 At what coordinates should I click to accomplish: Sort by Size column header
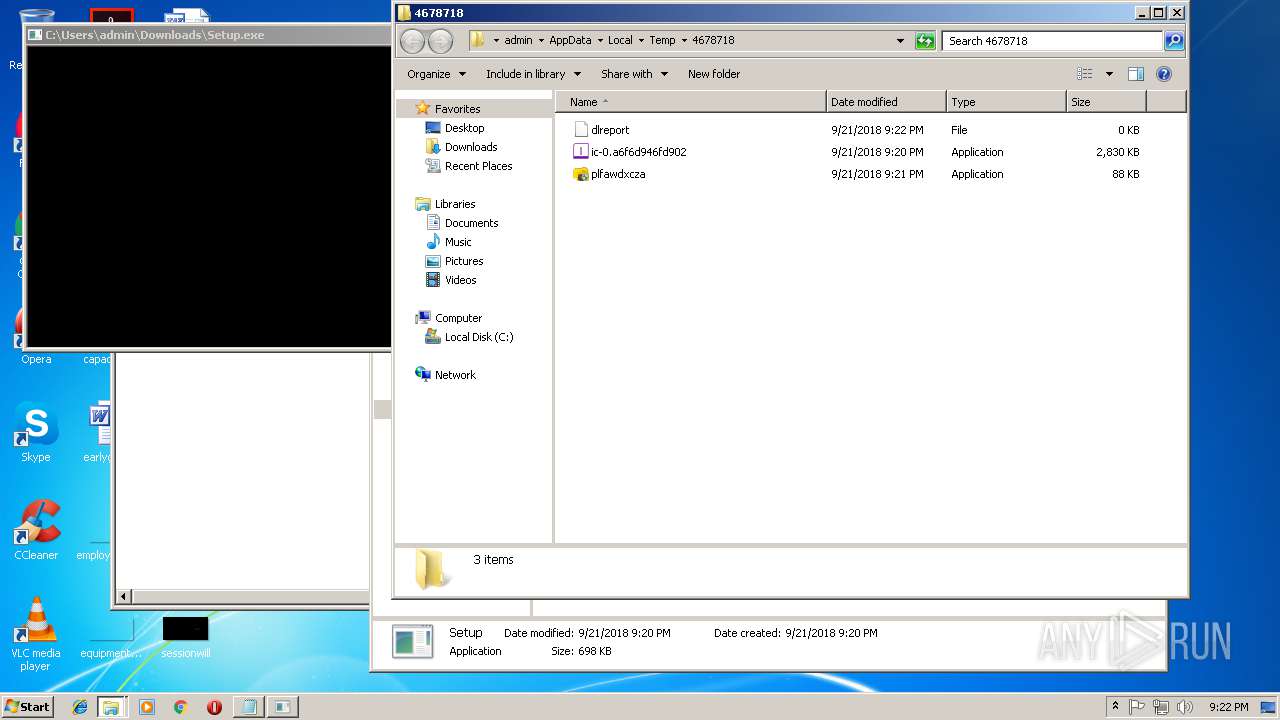pyautogui.click(x=1106, y=102)
